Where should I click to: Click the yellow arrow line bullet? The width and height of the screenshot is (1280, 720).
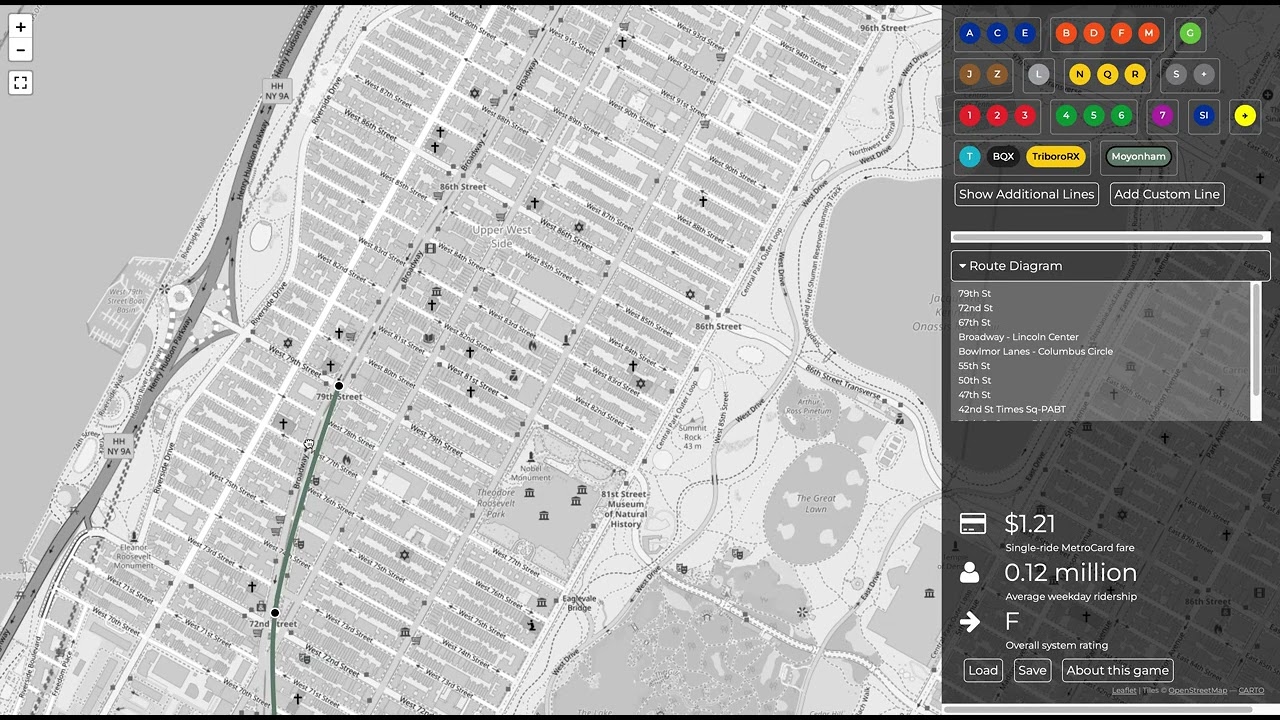point(1245,115)
